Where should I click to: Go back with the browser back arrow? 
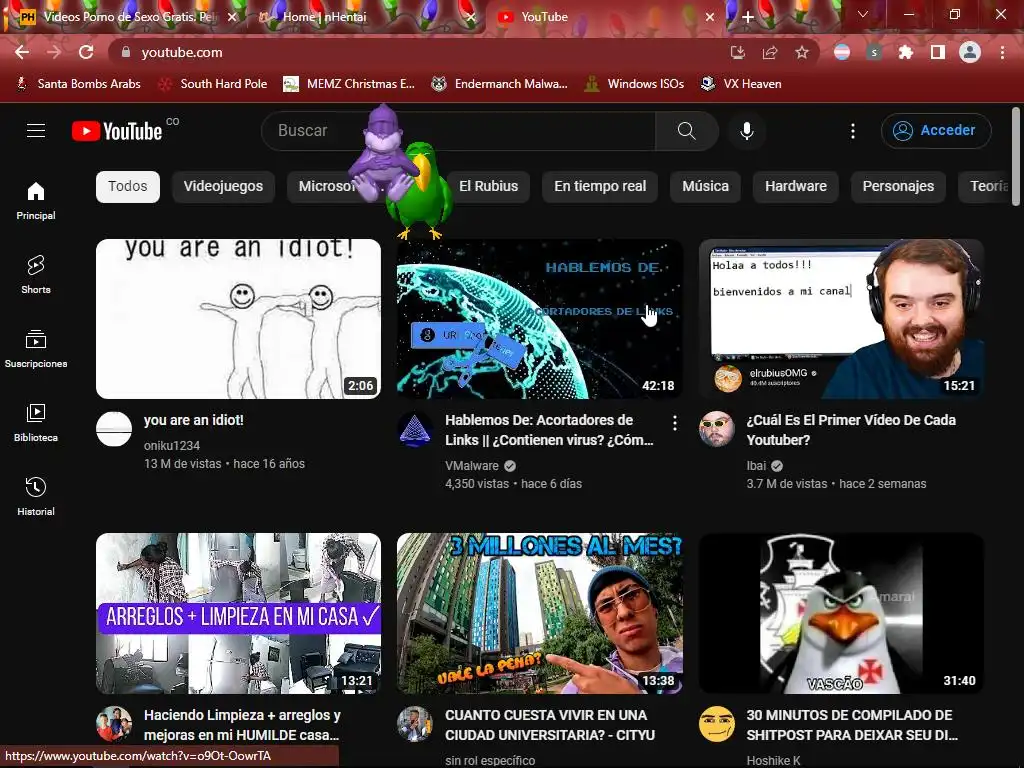click(x=22, y=52)
